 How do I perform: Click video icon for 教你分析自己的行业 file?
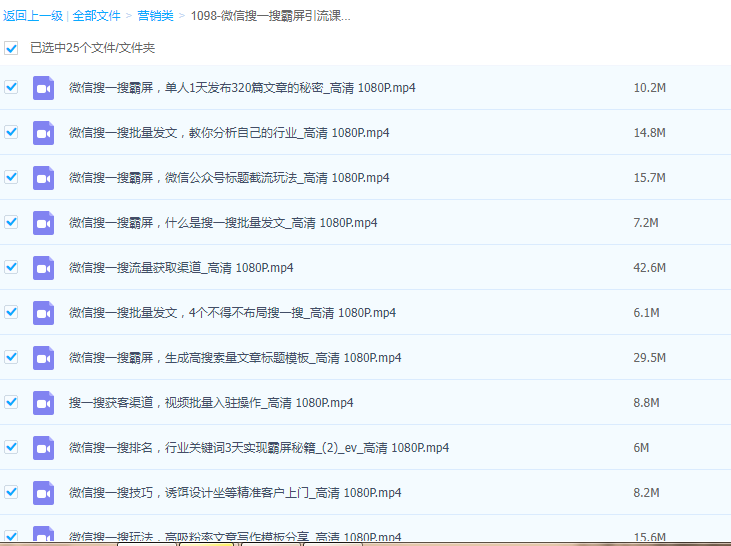coord(43,133)
